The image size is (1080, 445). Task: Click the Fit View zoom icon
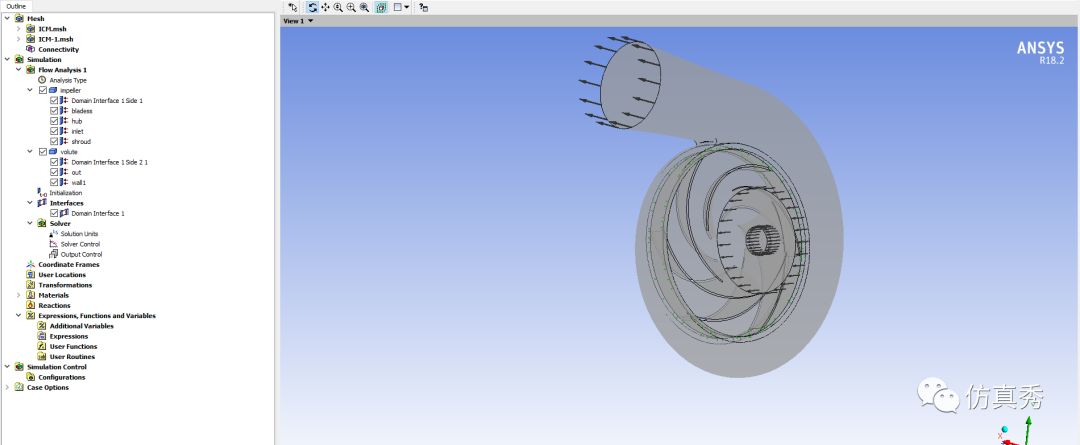[x=364, y=7]
